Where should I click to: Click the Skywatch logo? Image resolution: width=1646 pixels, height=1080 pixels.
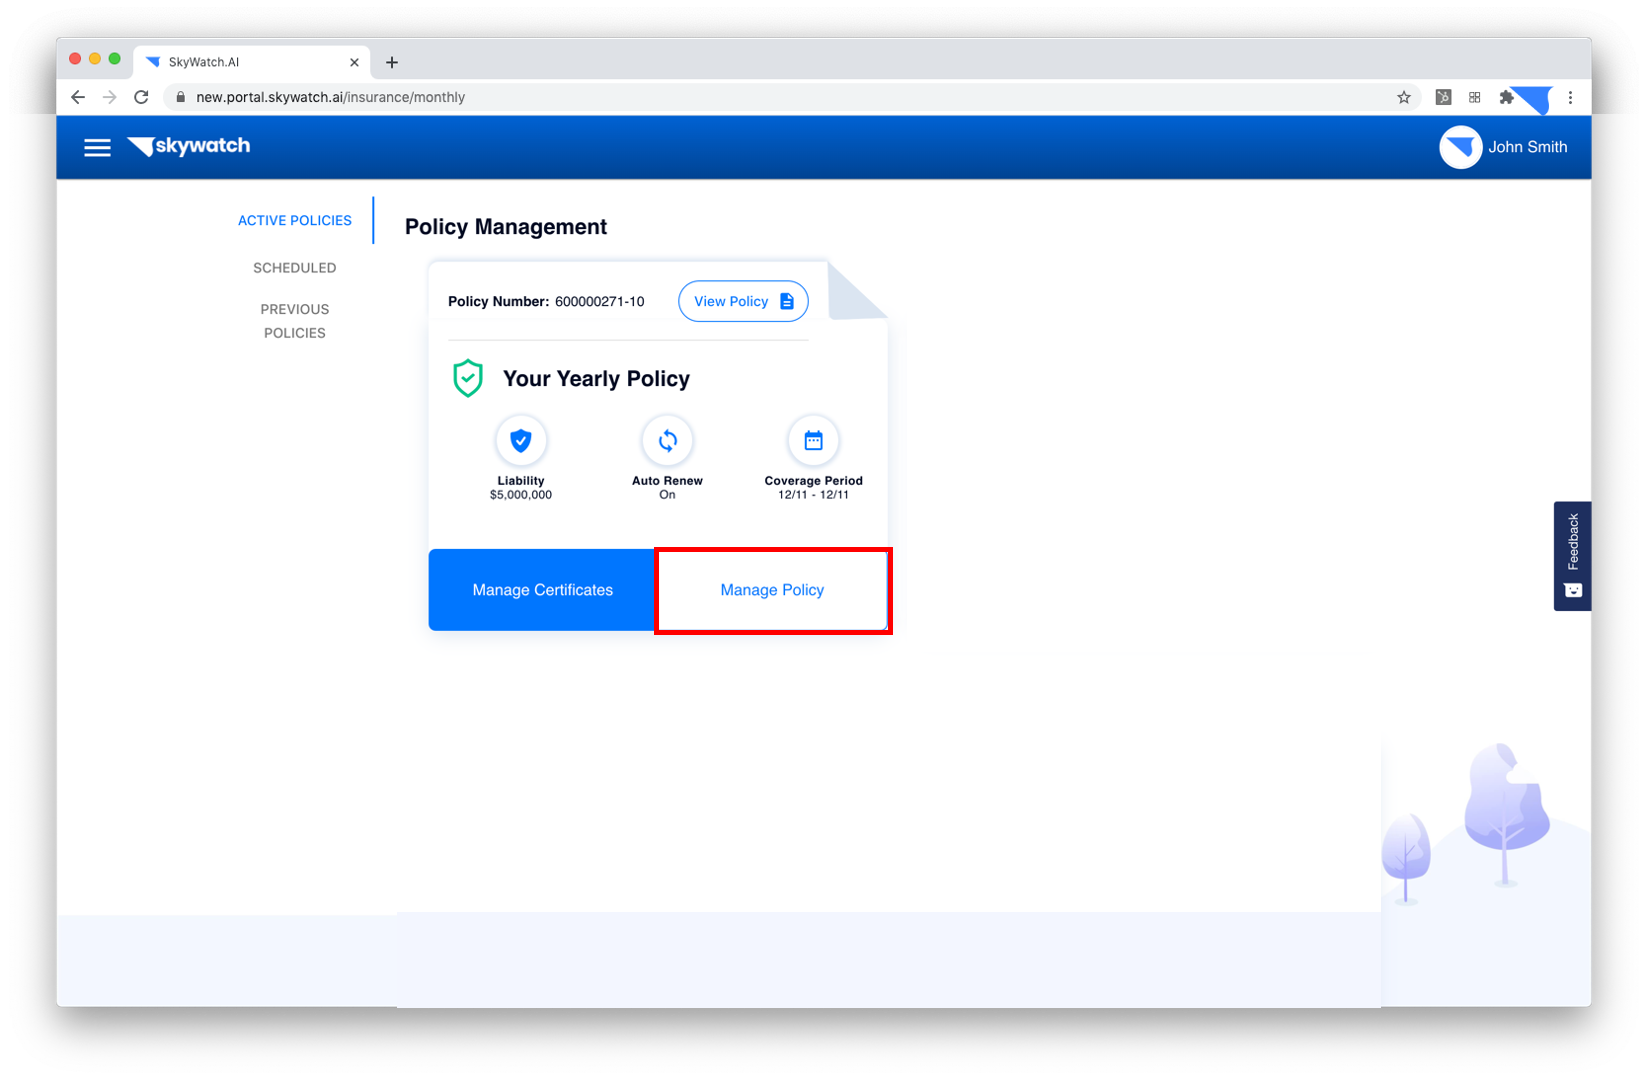(x=189, y=146)
